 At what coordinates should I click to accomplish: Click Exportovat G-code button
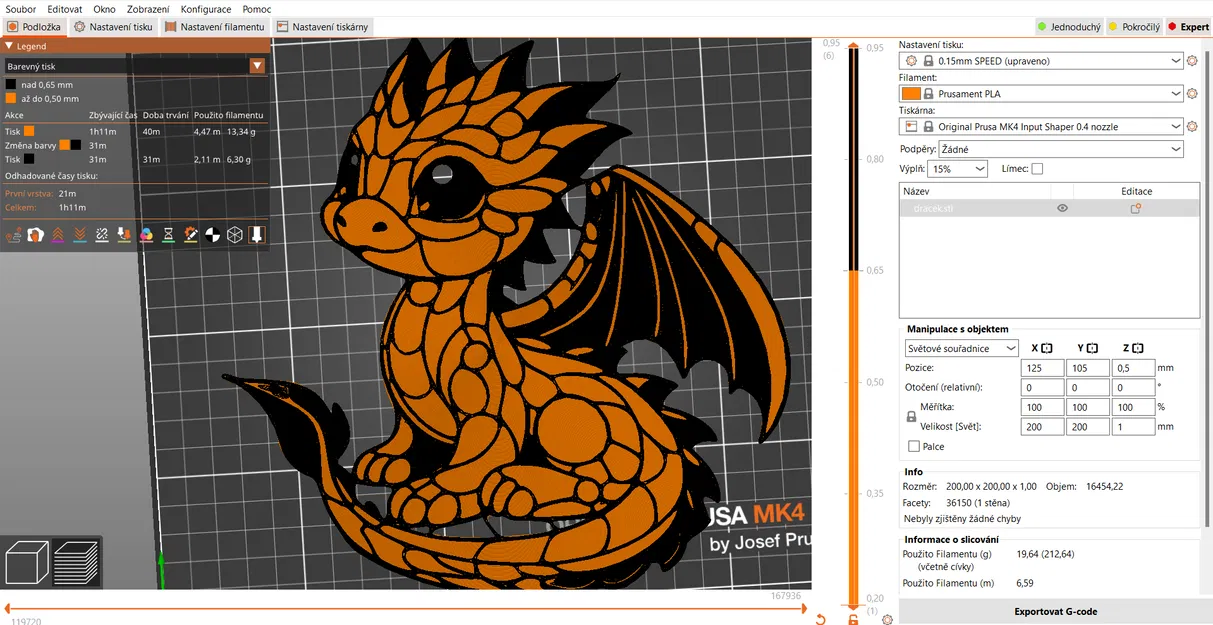coord(1056,611)
